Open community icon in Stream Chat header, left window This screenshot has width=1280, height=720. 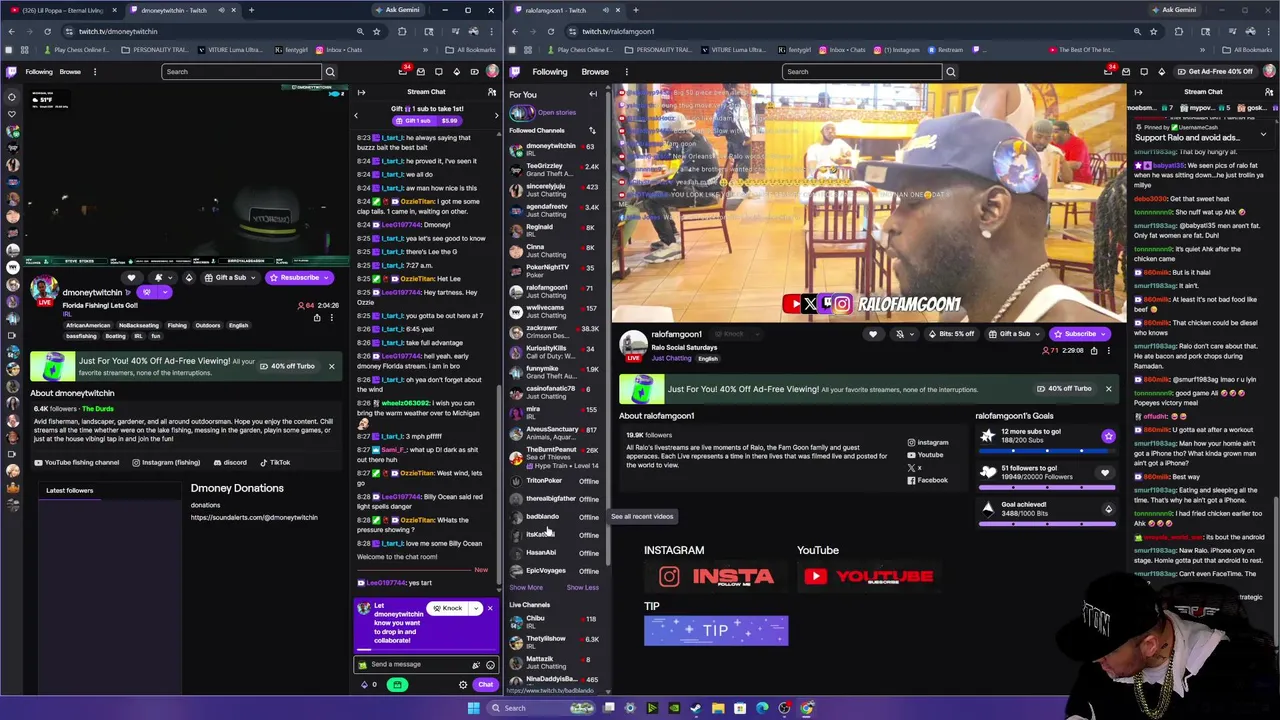click(491, 92)
